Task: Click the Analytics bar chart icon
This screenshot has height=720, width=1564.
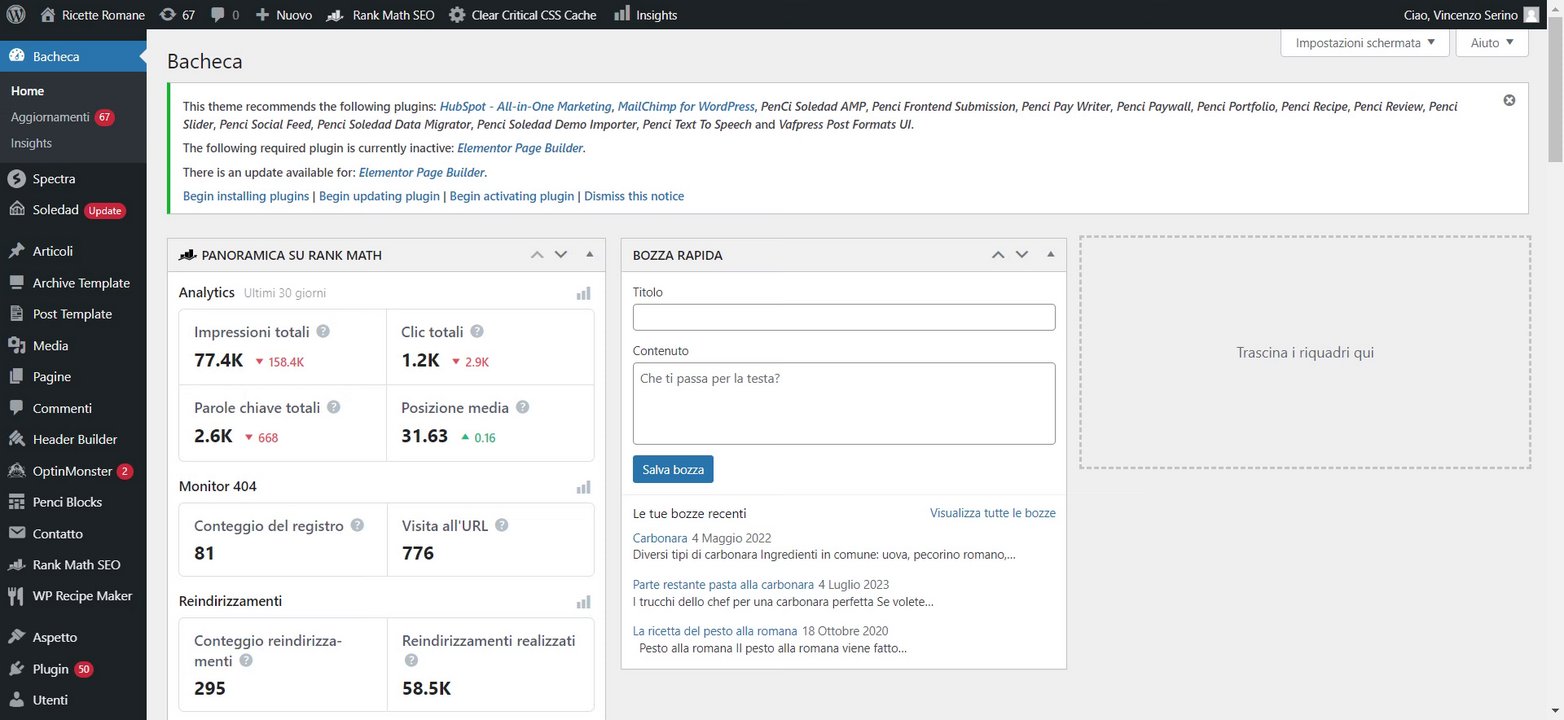Action: (584, 293)
